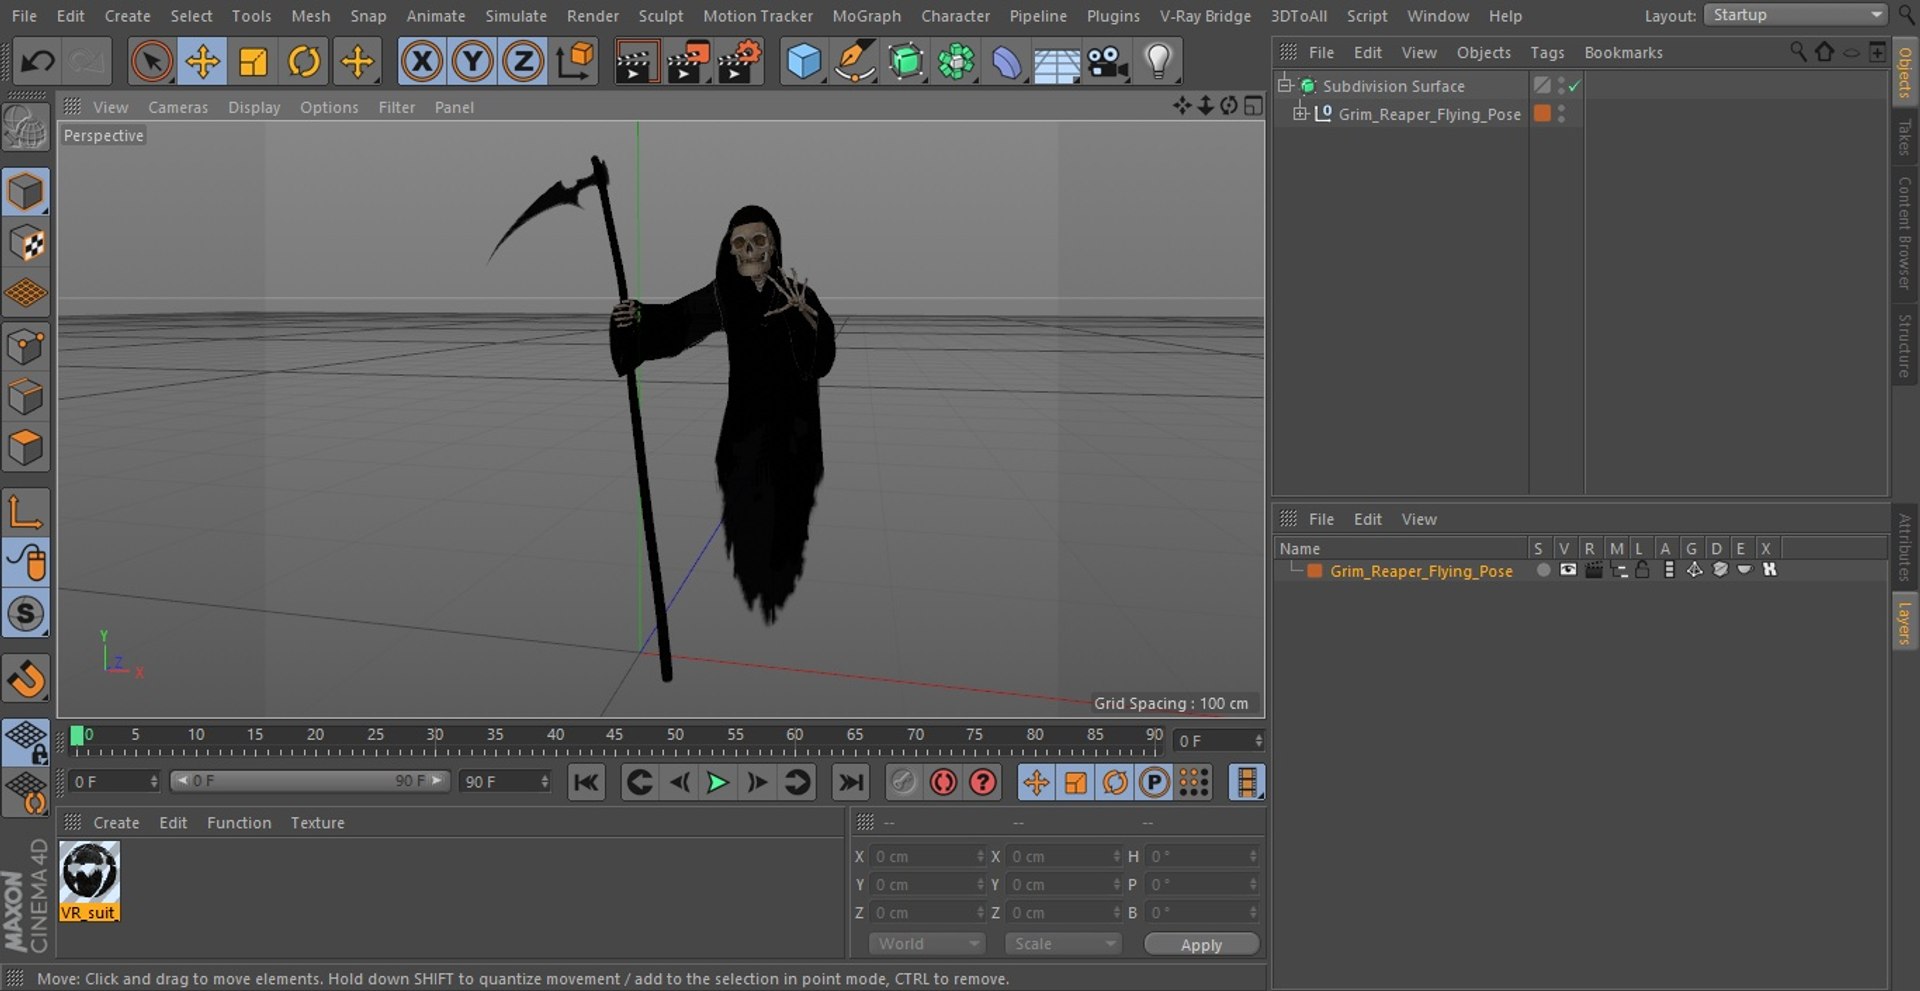This screenshot has width=1920, height=991.
Task: Open Object Manager Tags menu
Action: pos(1547,52)
